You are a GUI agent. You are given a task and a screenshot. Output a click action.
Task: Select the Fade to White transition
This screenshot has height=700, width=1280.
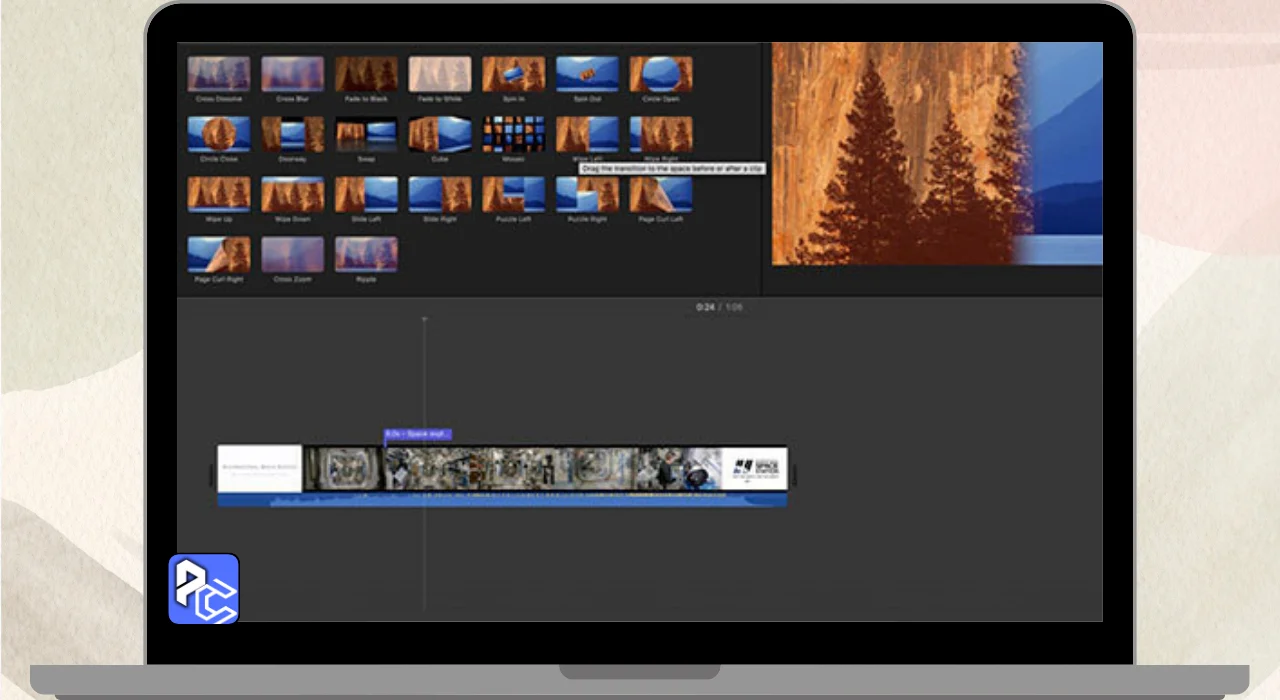coord(440,74)
